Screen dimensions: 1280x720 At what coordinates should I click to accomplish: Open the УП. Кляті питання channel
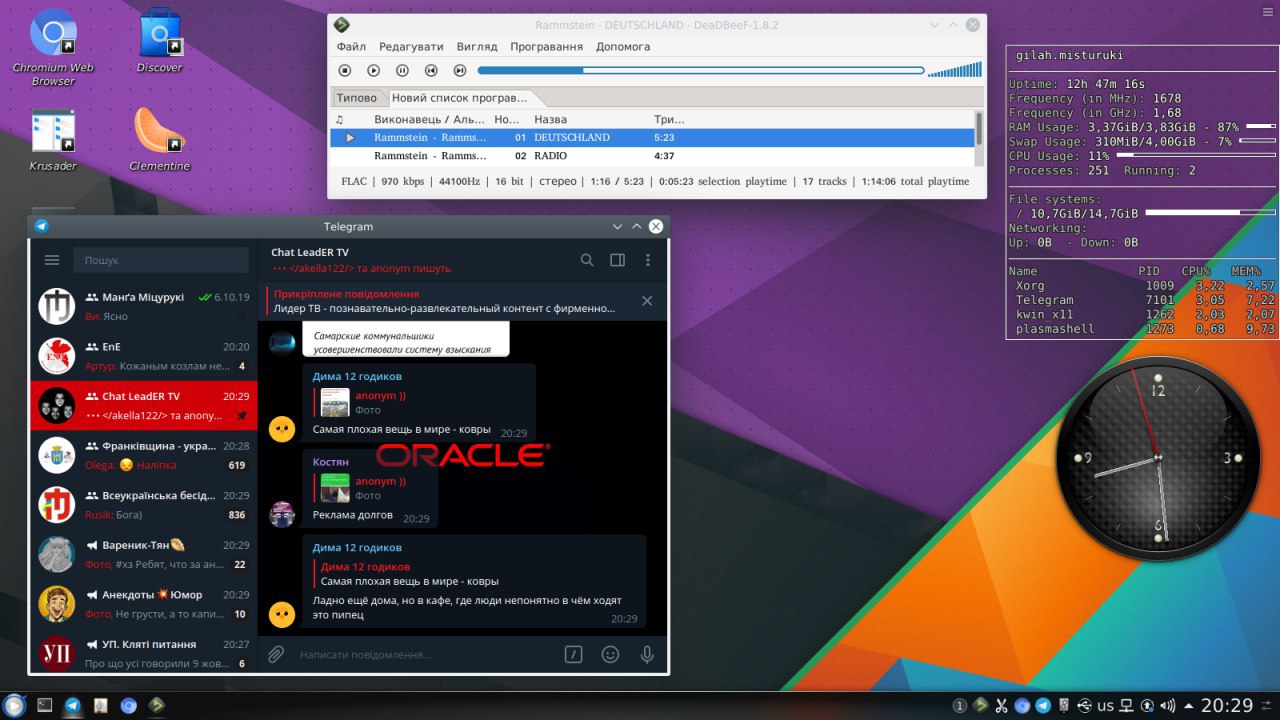click(144, 652)
